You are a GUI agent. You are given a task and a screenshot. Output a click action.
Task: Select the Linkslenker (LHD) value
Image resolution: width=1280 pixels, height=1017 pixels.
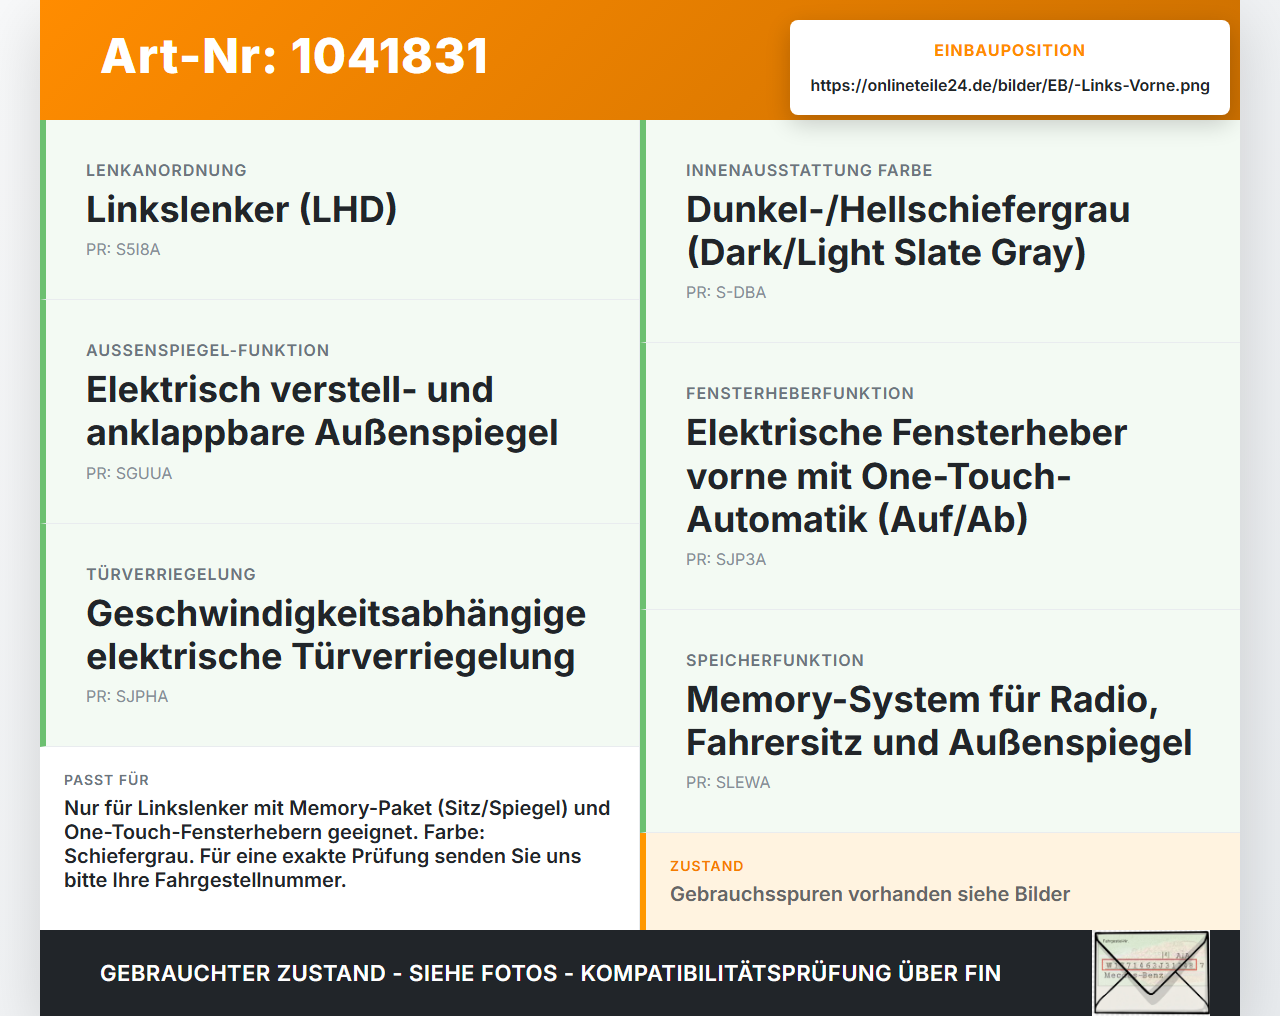[242, 209]
